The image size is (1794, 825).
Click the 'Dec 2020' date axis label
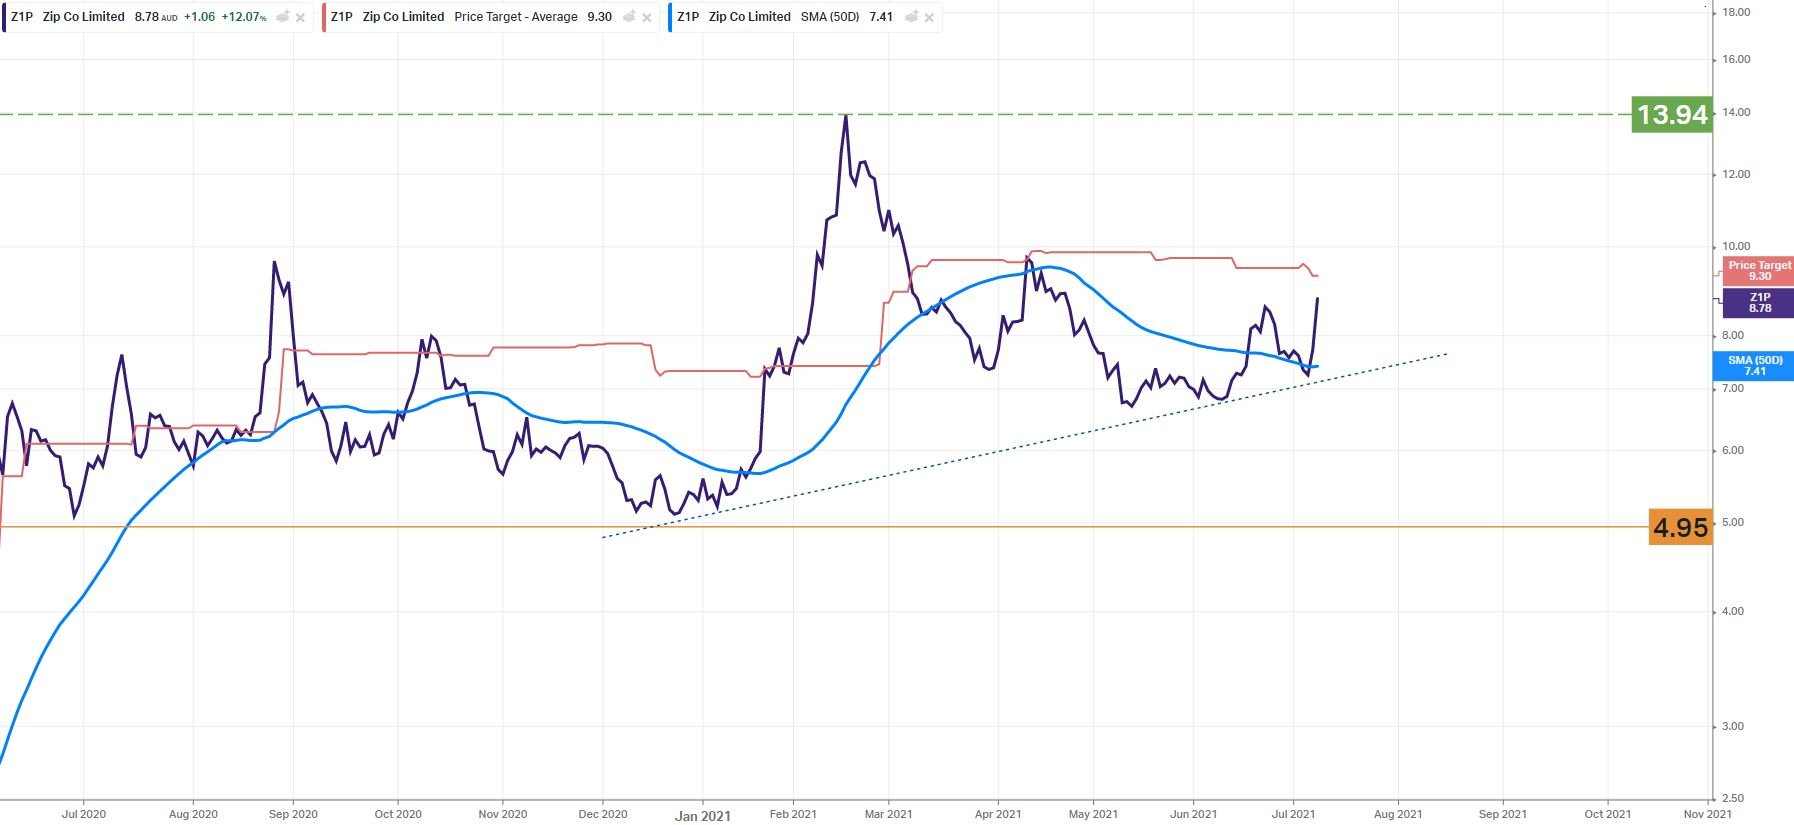click(x=603, y=814)
